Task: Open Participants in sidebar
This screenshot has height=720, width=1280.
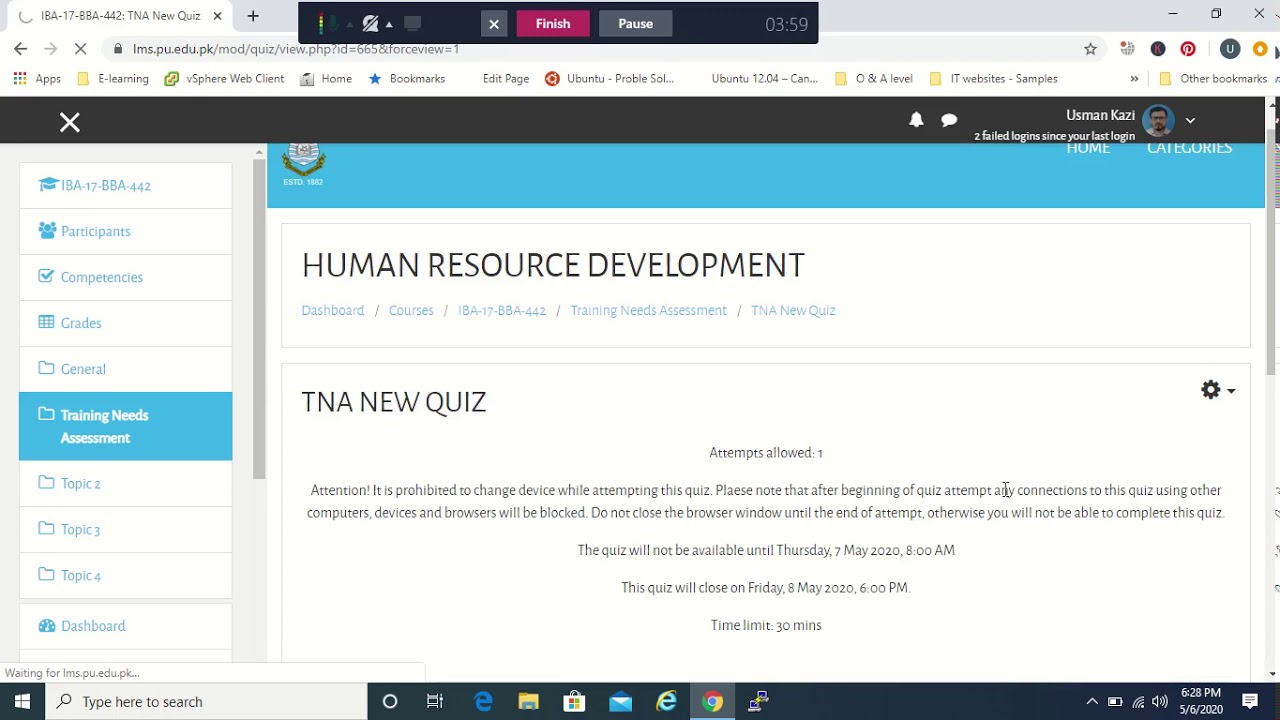Action: click(125, 231)
